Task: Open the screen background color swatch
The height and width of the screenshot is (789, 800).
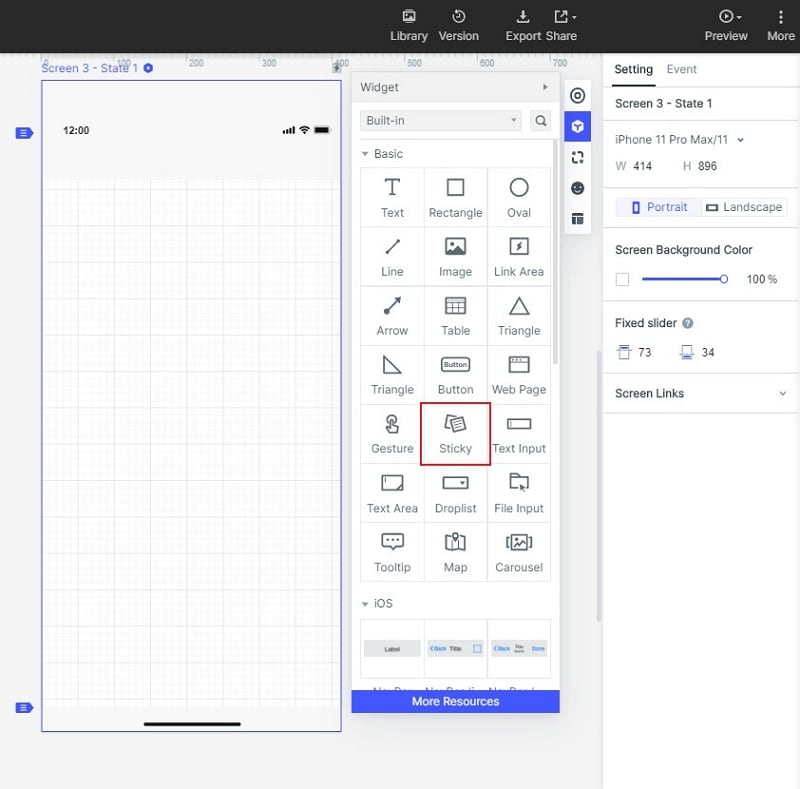Action: coord(622,279)
